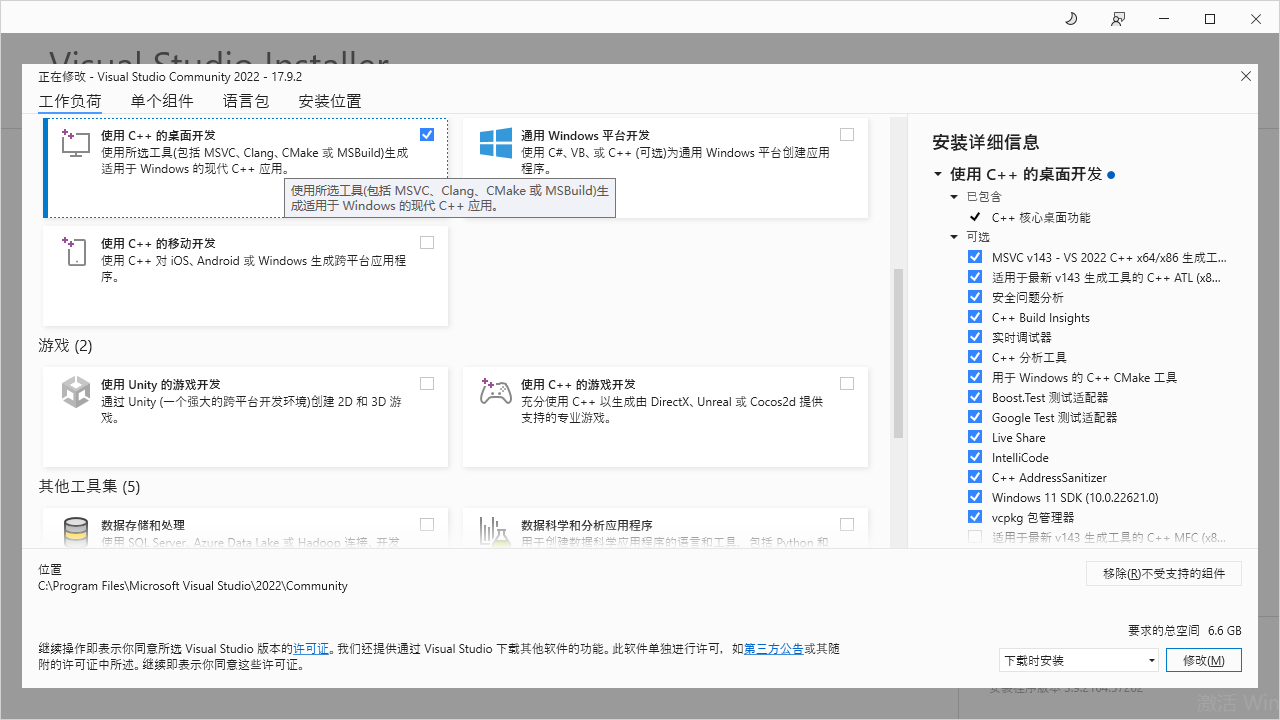The height and width of the screenshot is (720, 1280).
Task: Collapse the 可选 section
Action: pyautogui.click(x=955, y=237)
